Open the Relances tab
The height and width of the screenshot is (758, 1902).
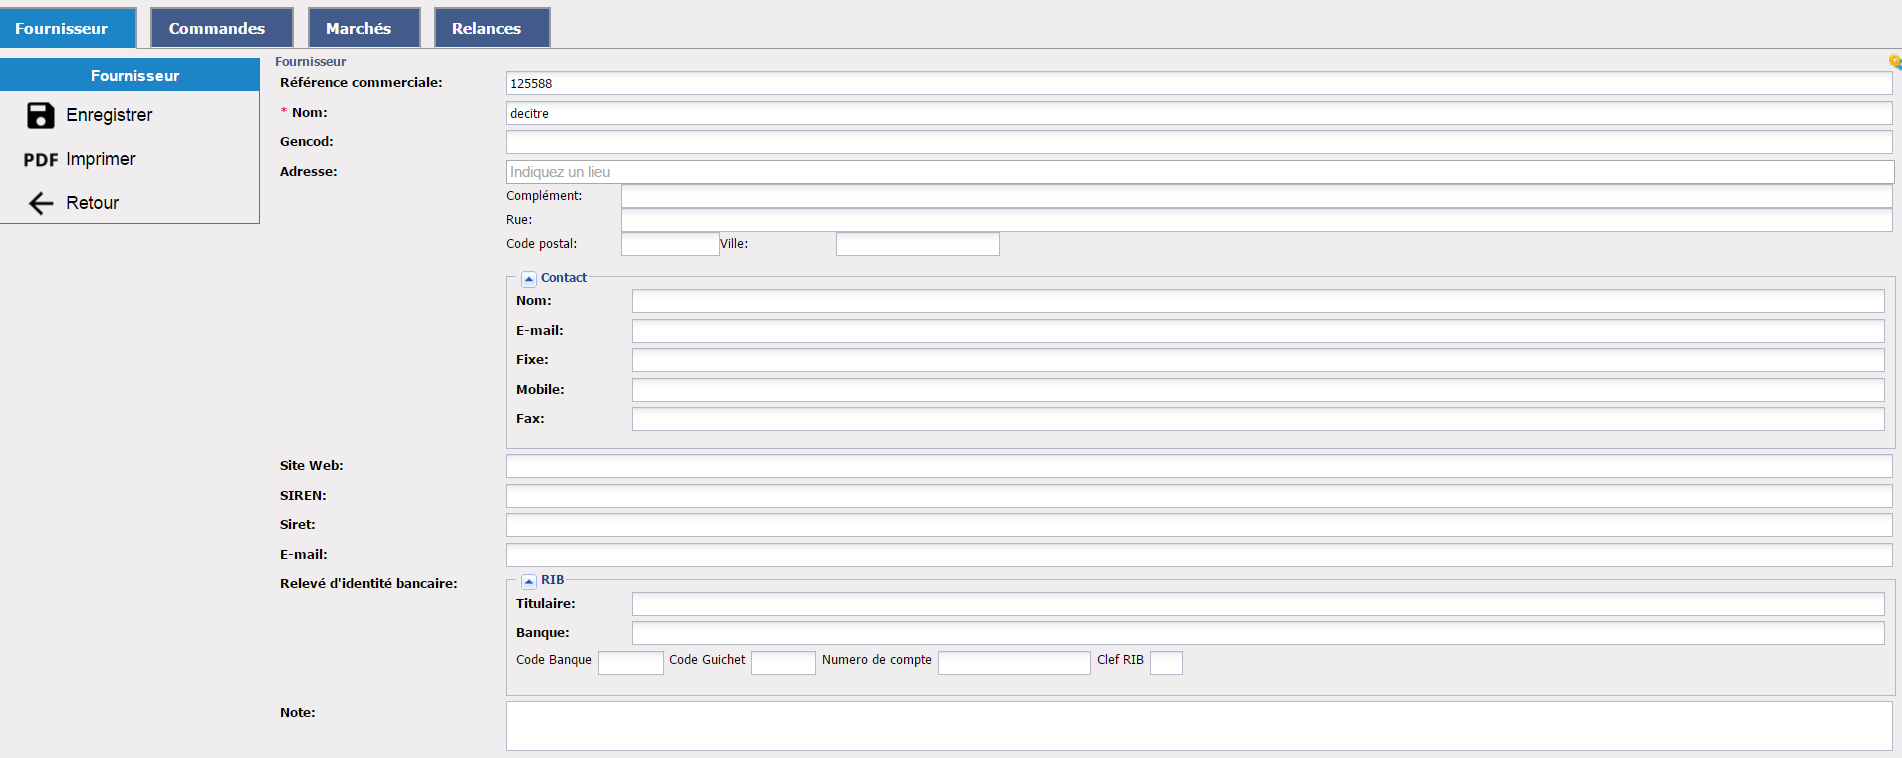[492, 28]
